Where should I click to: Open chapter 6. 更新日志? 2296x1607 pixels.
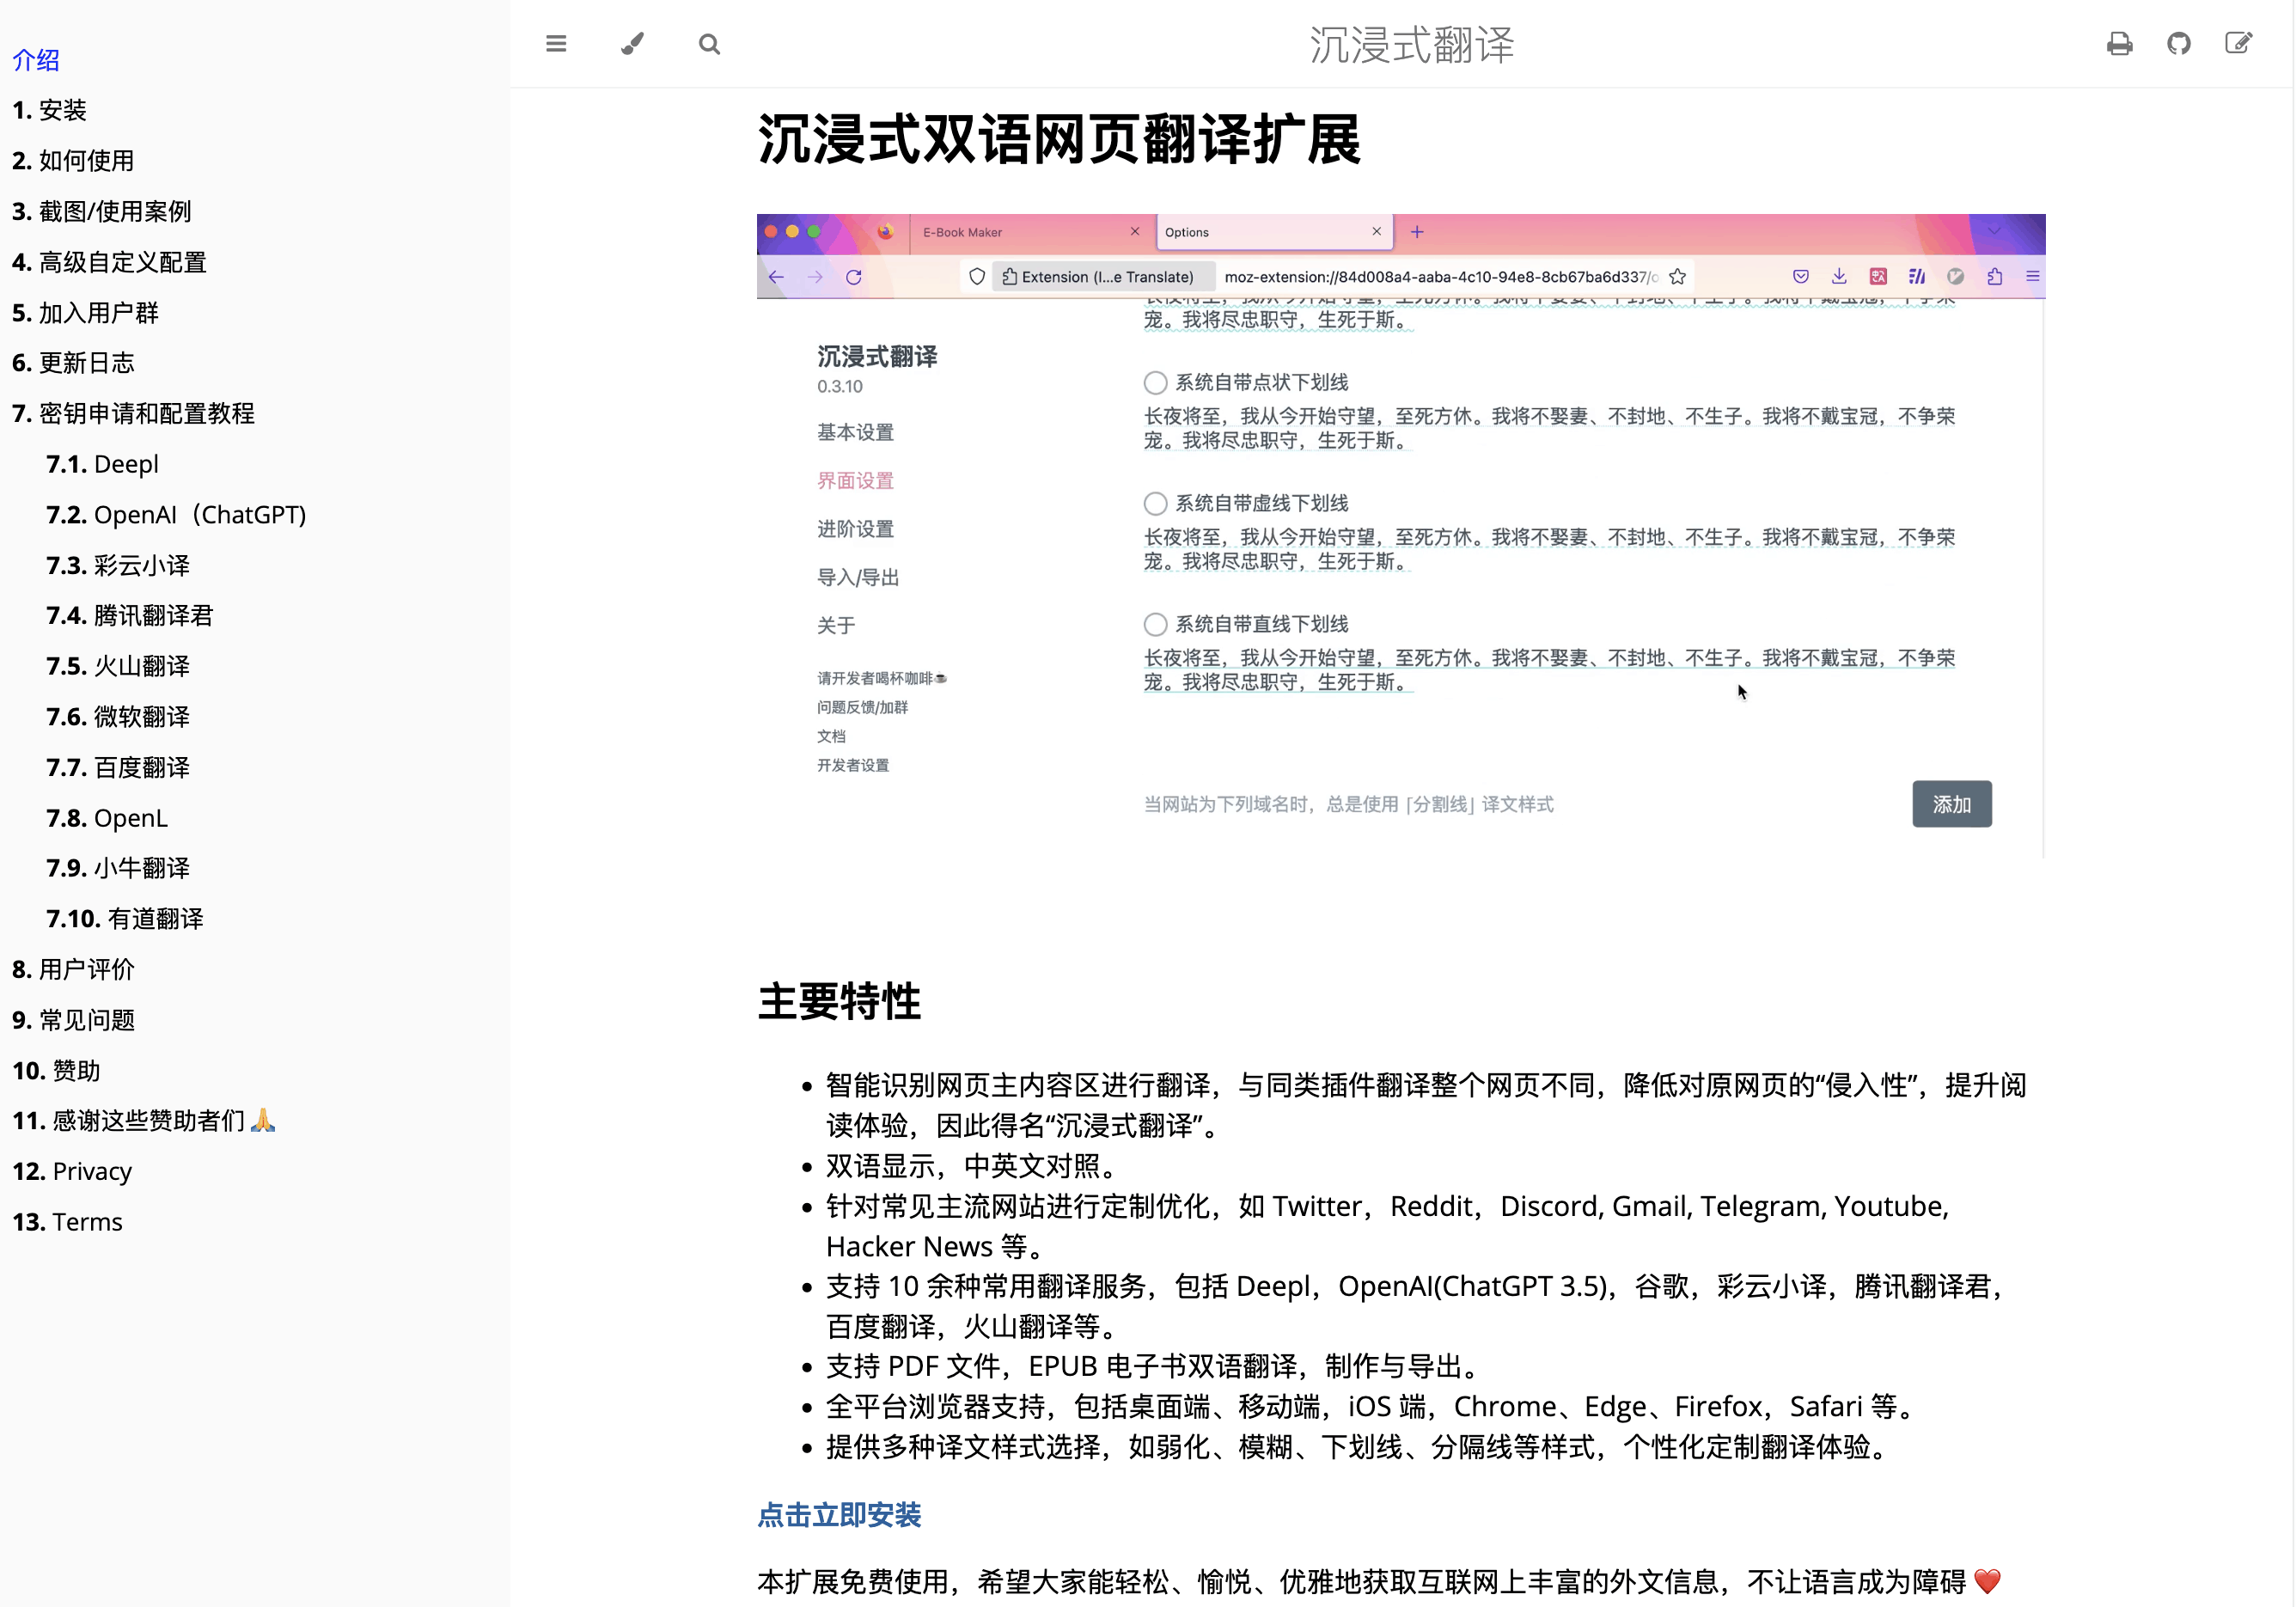tap(74, 363)
